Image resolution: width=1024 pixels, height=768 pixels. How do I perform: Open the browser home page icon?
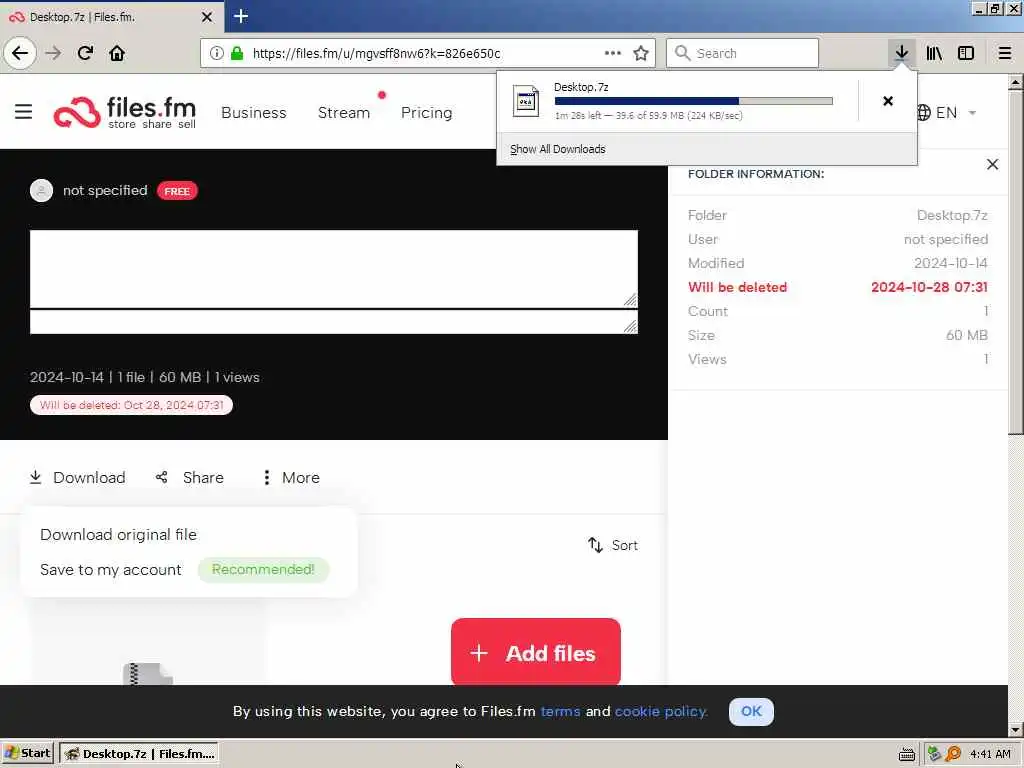[117, 53]
